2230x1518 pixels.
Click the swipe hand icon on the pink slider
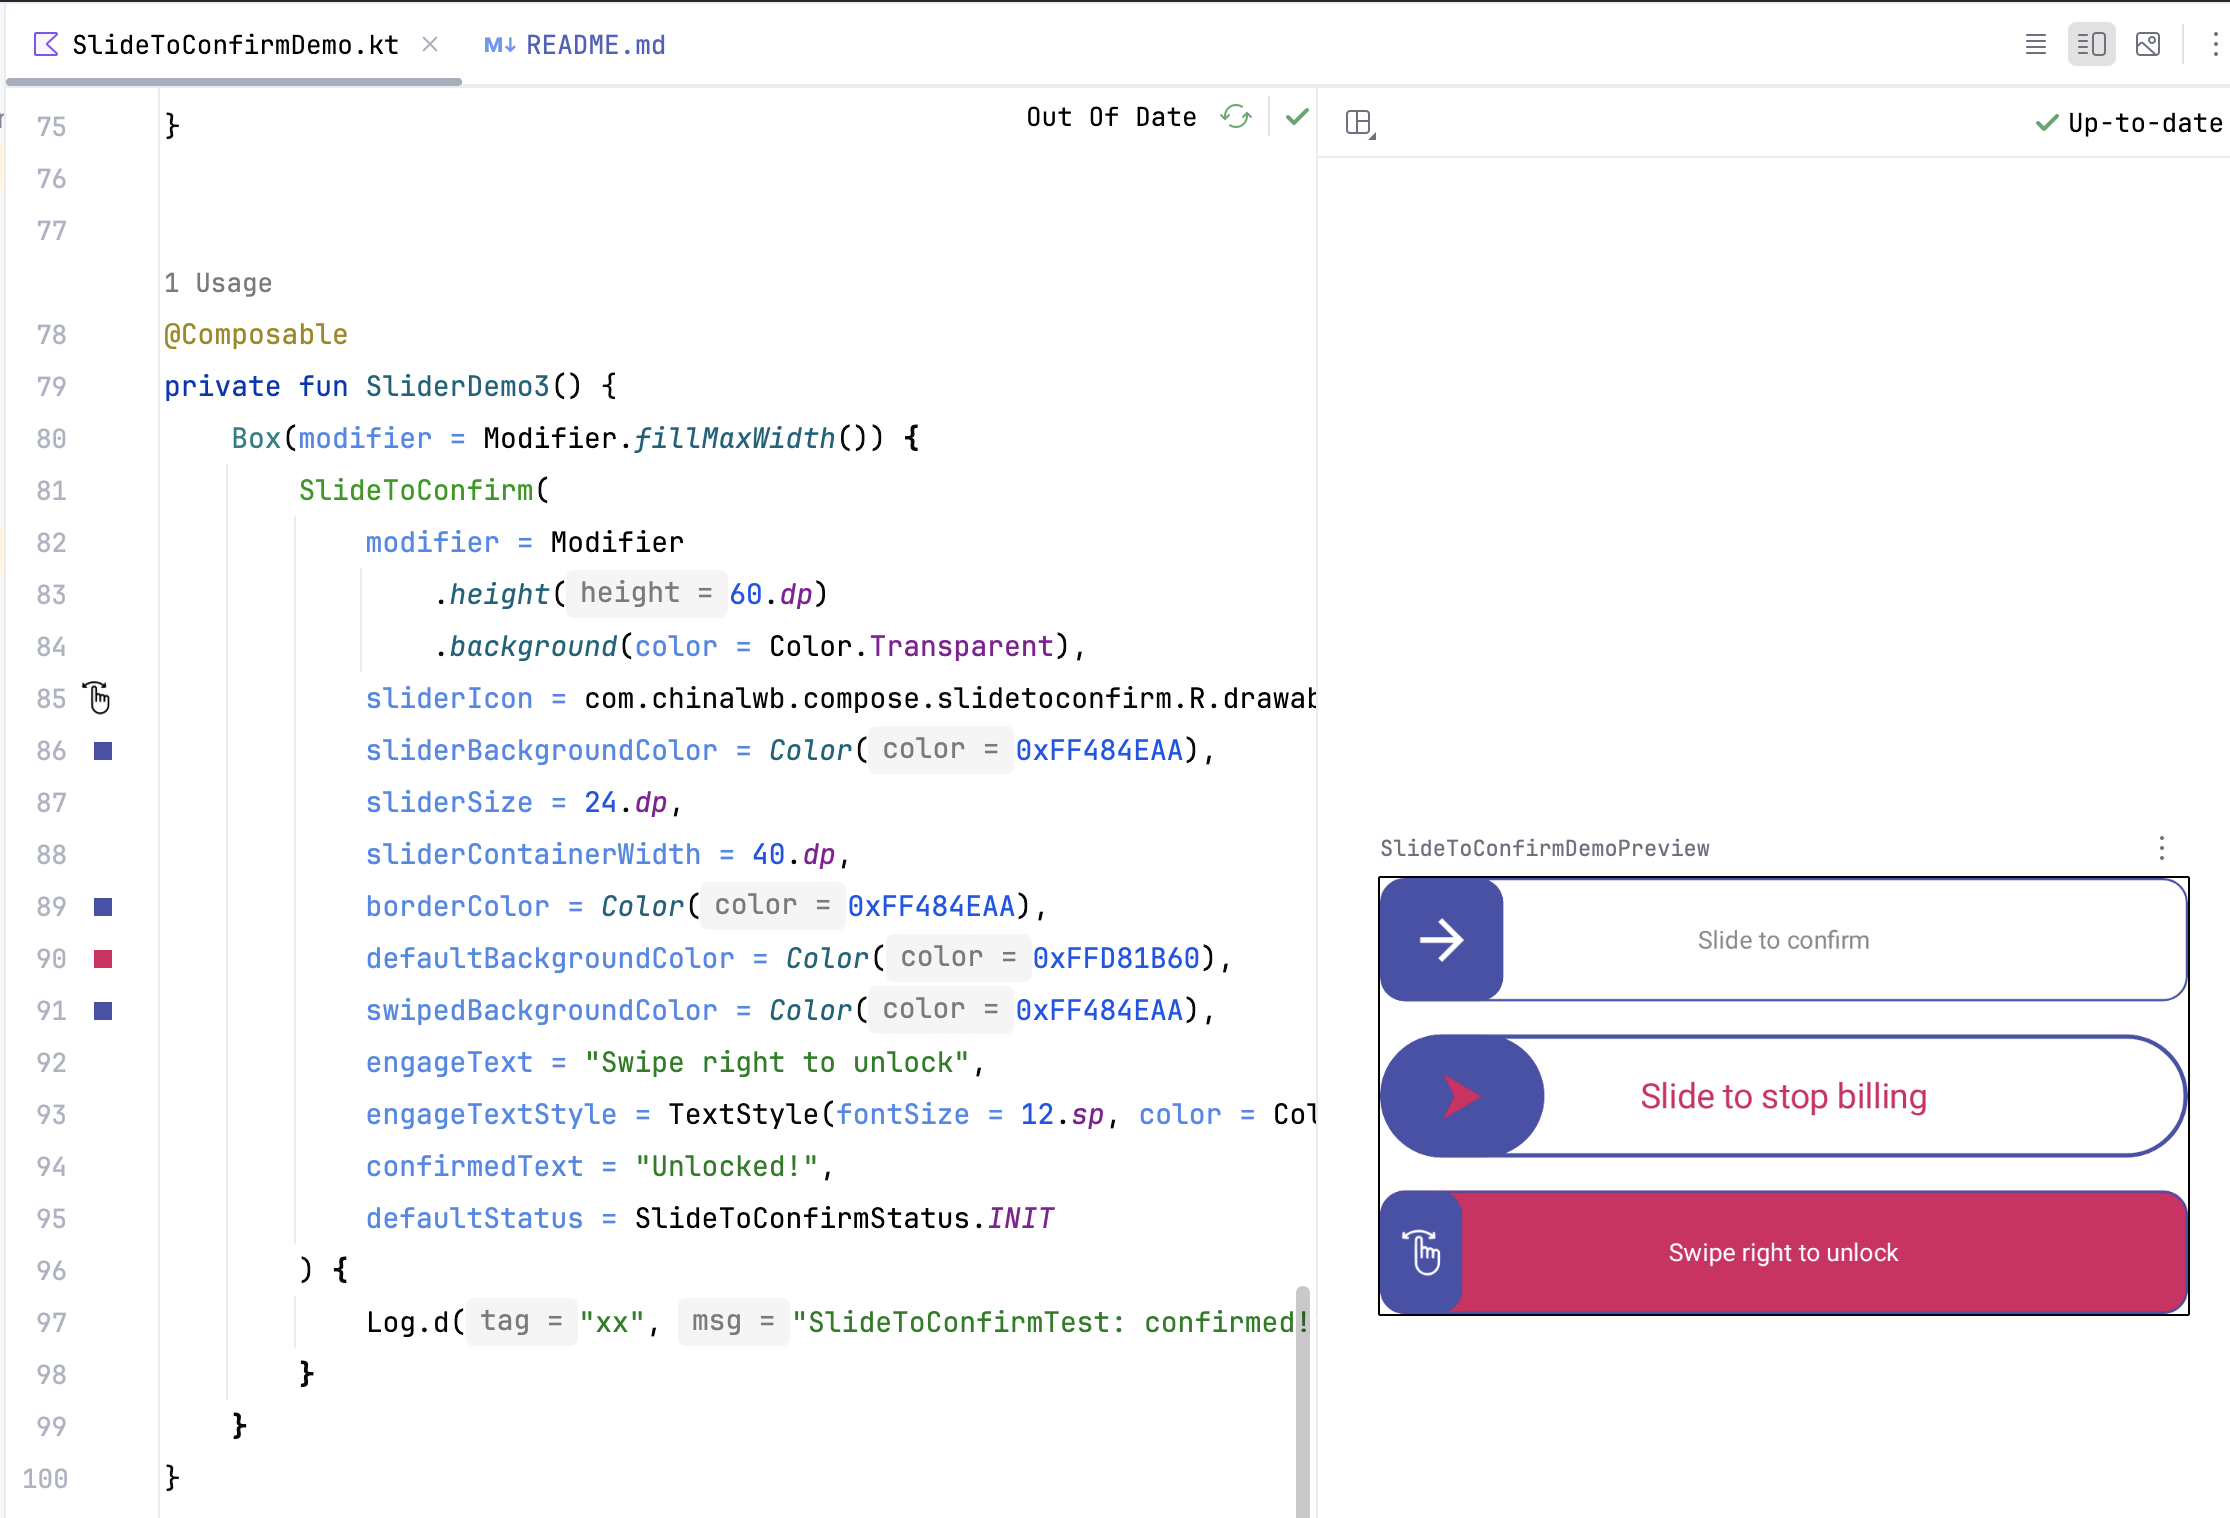(1421, 1253)
